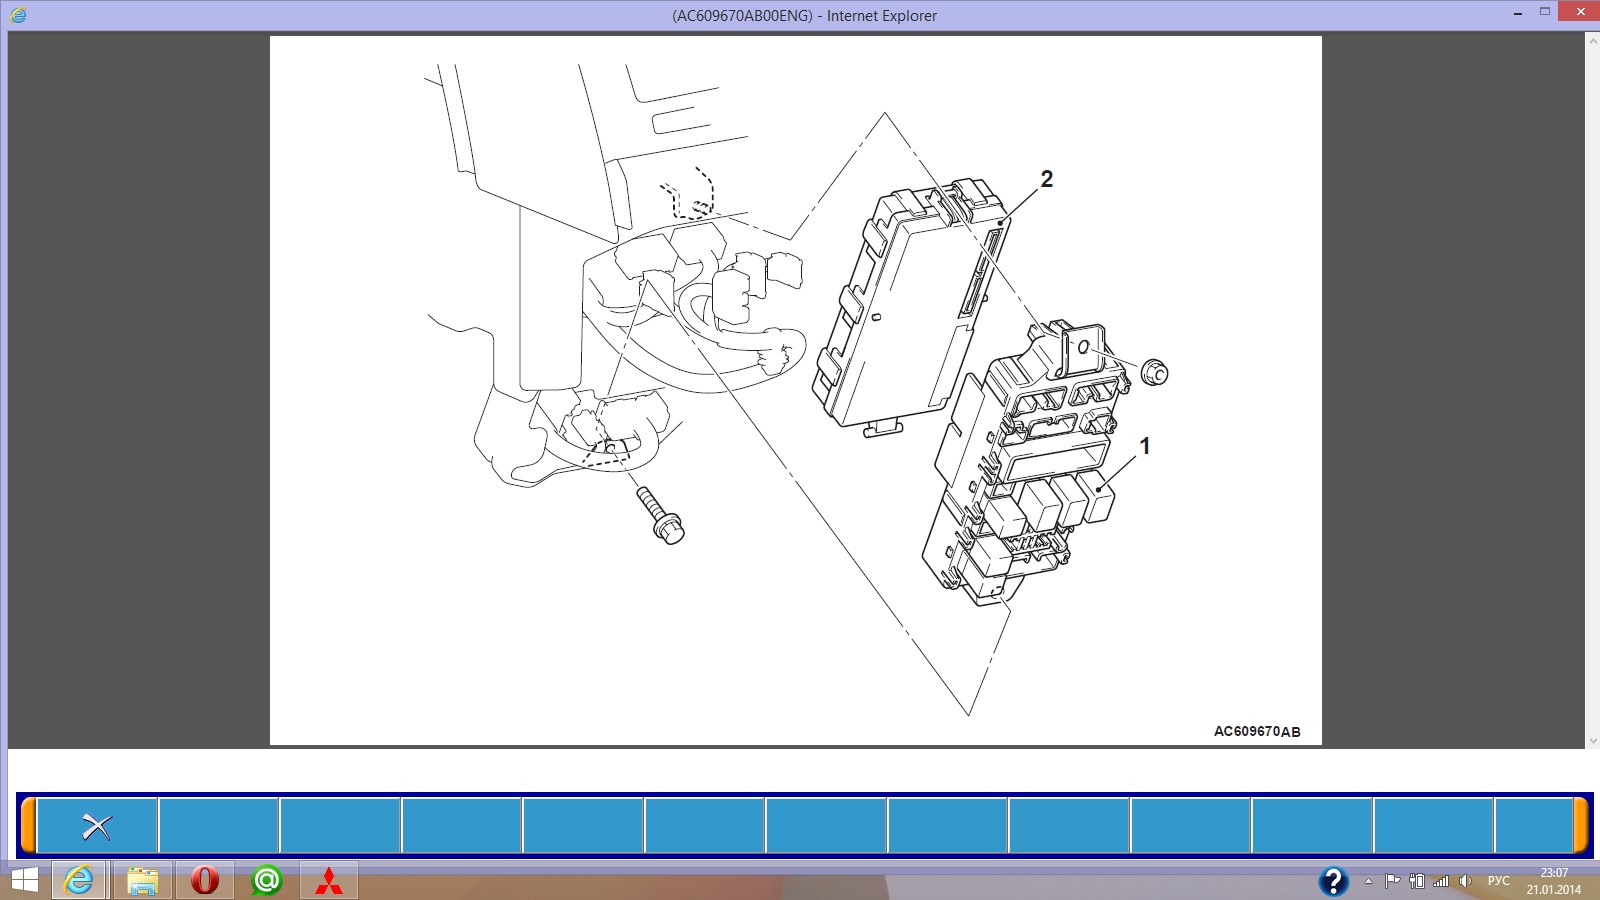Click the system clock showing 23:07
This screenshot has width=1600, height=900.
coord(1553,881)
